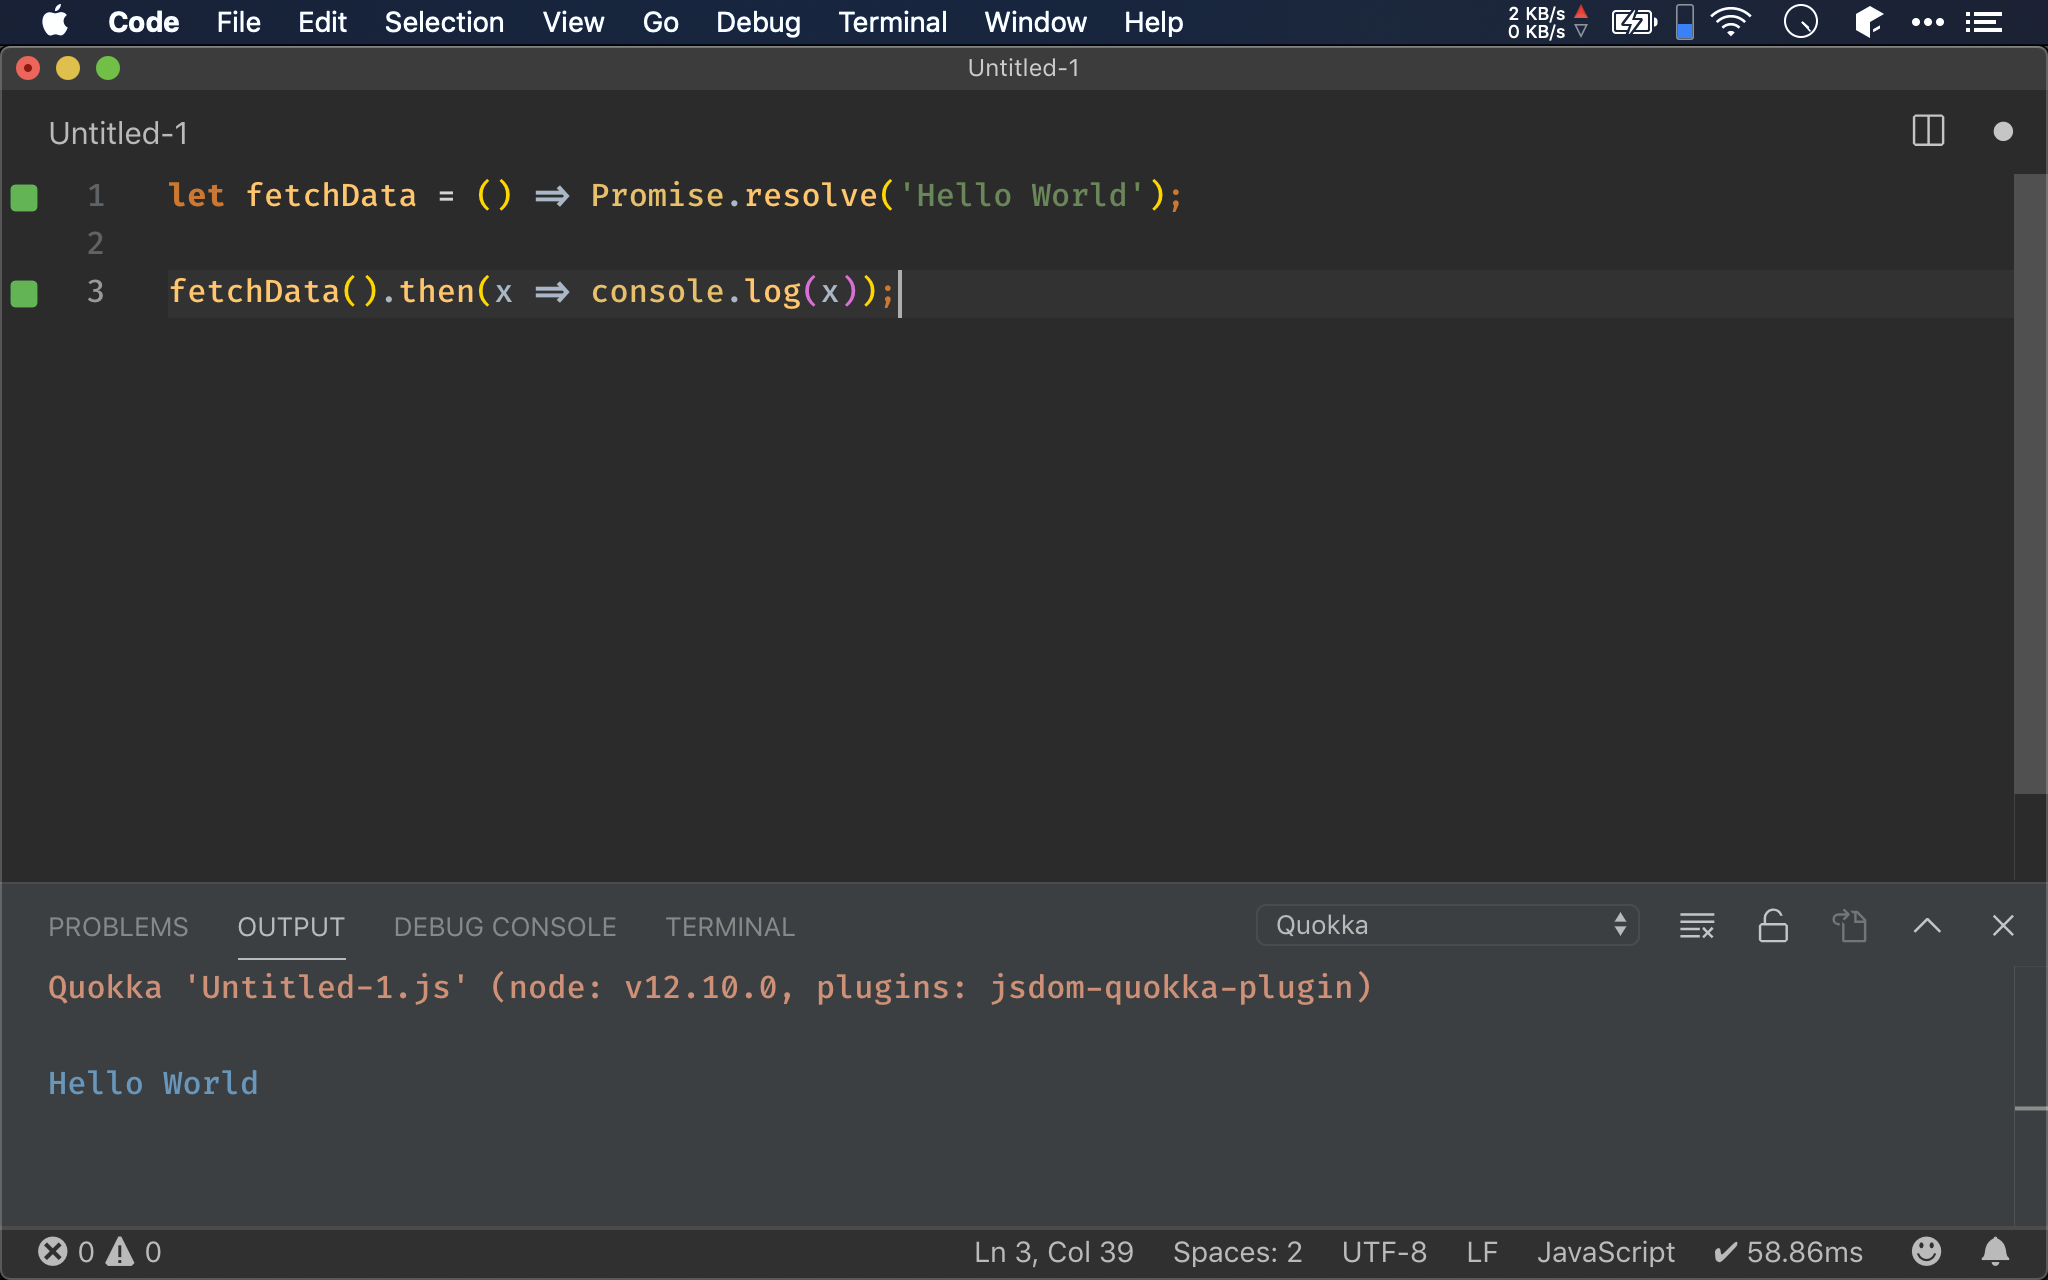Close the bottom output panel
This screenshot has height=1280, width=2048.
(2002, 926)
